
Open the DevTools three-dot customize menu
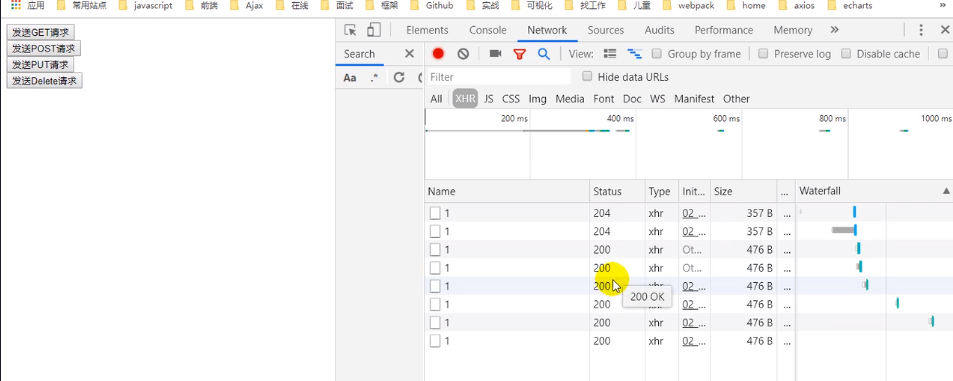coord(921,30)
